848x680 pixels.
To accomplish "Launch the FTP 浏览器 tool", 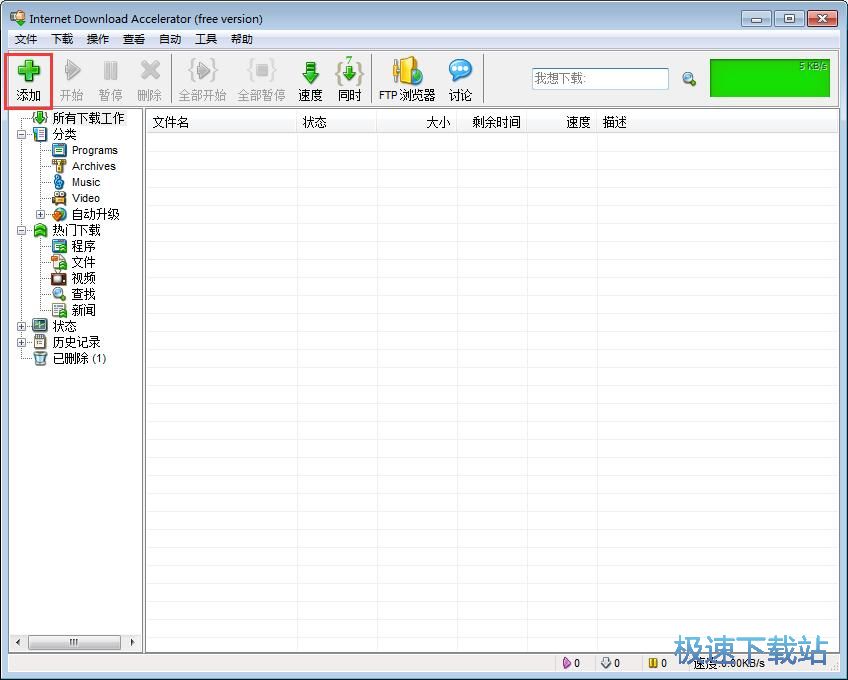I will coord(407,71).
